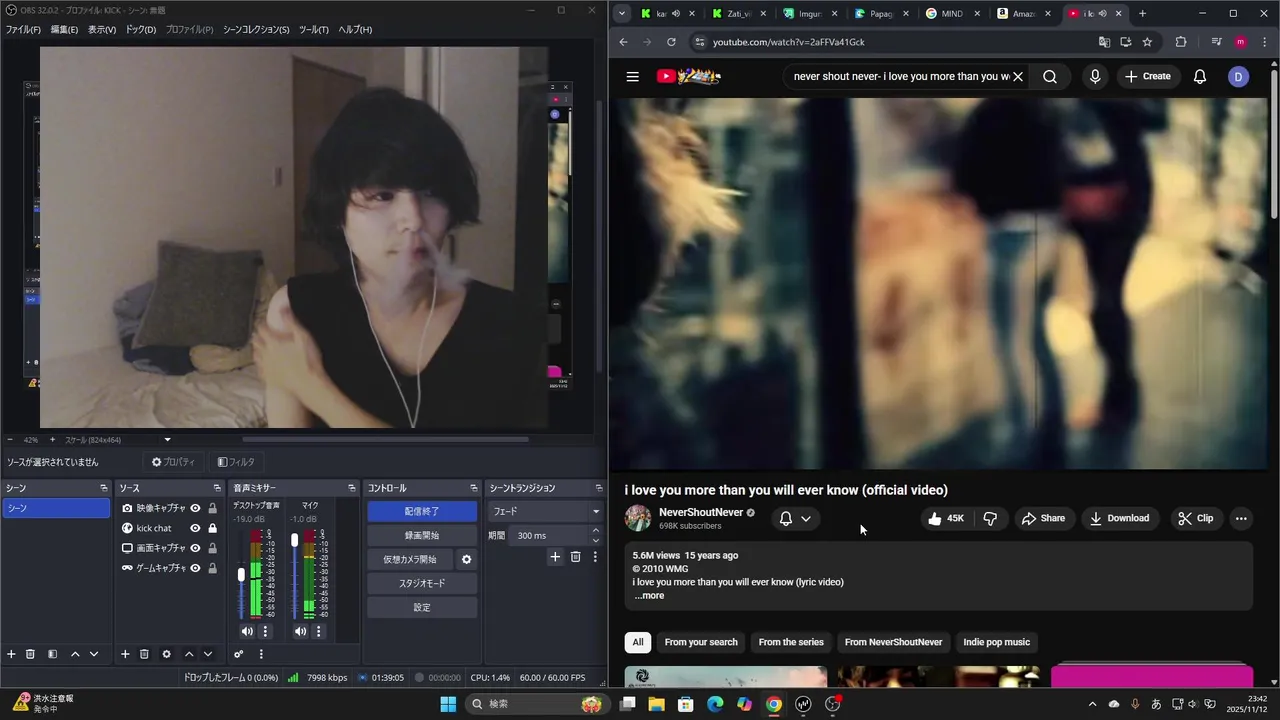
Task: Toggle visibility of ゲームキャプチャ source
Action: 195,568
